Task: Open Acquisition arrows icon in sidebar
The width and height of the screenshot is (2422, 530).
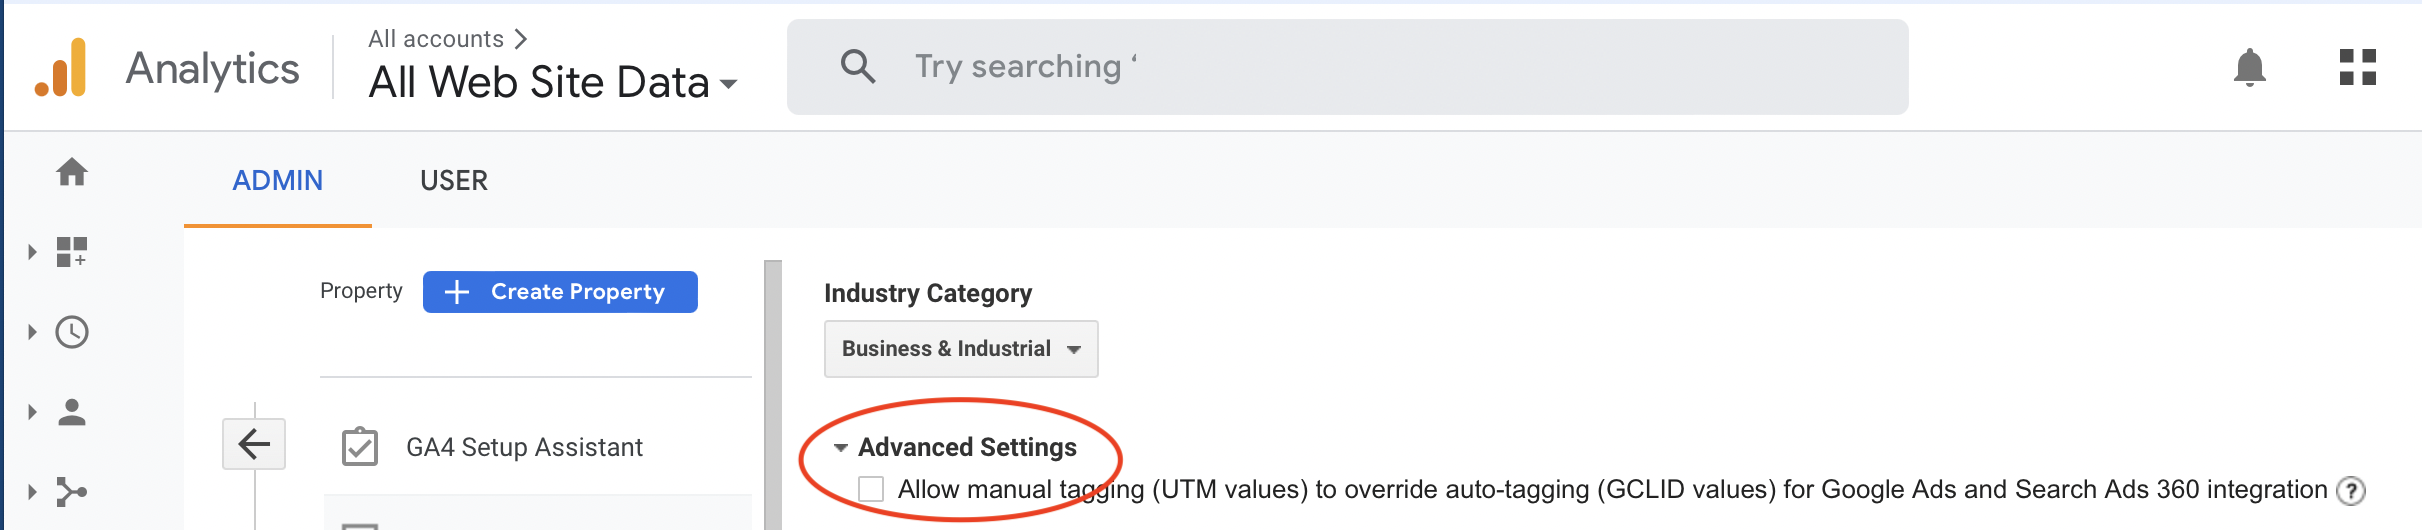Action: [x=72, y=492]
